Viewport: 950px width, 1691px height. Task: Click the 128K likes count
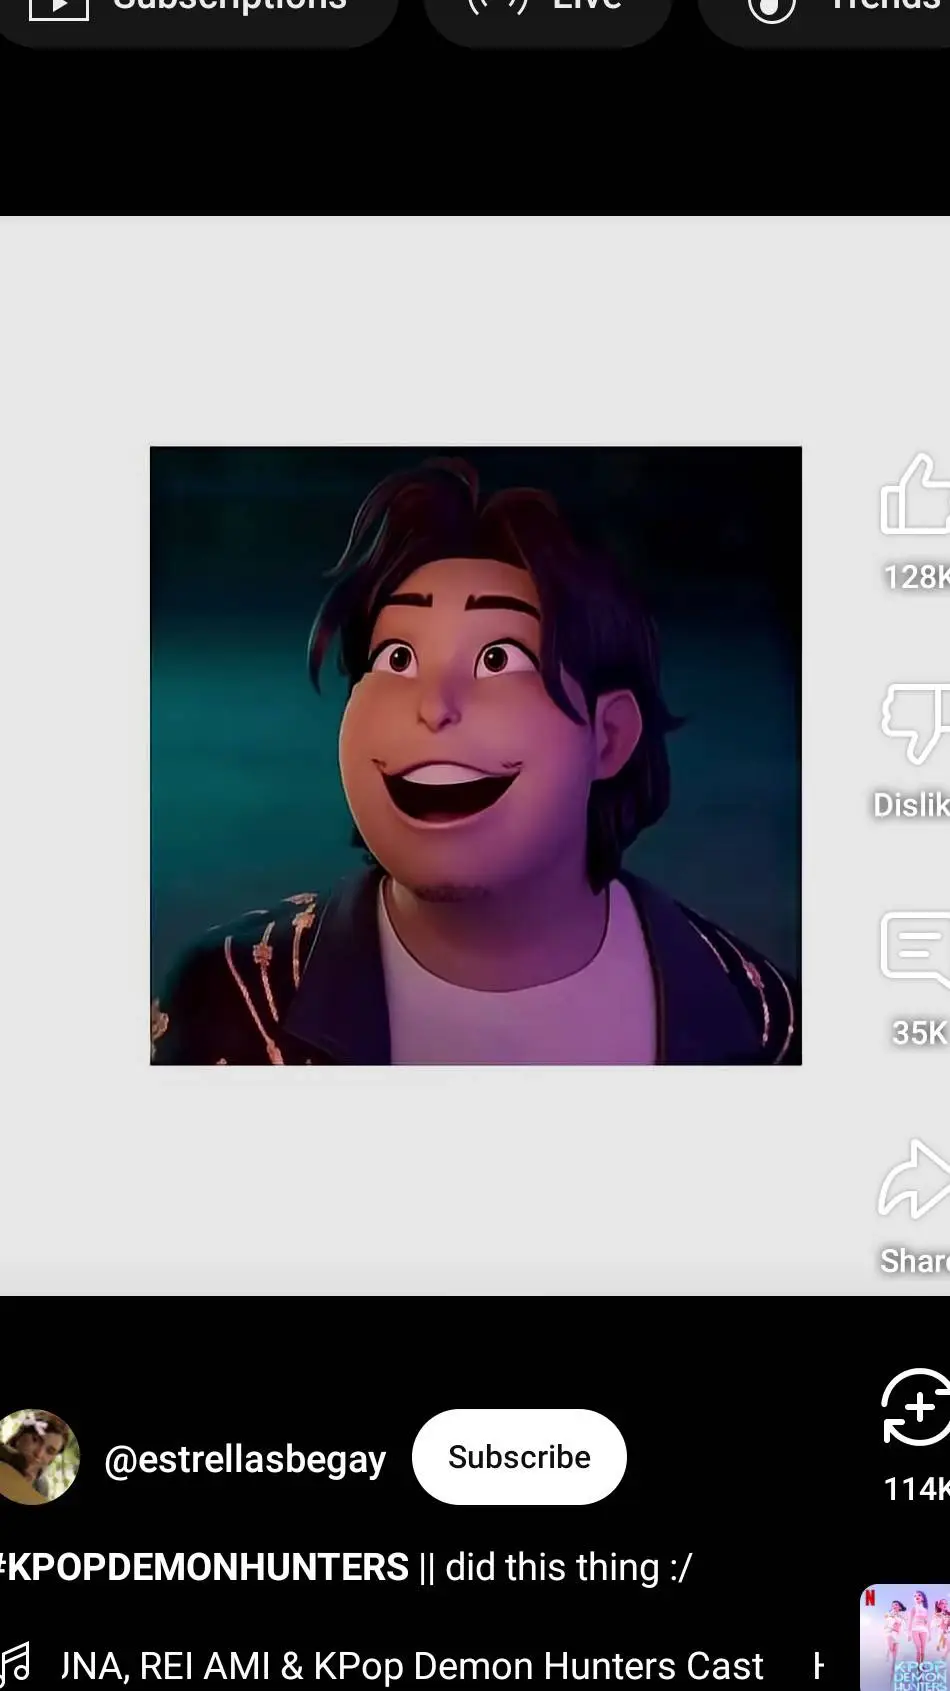(x=915, y=576)
